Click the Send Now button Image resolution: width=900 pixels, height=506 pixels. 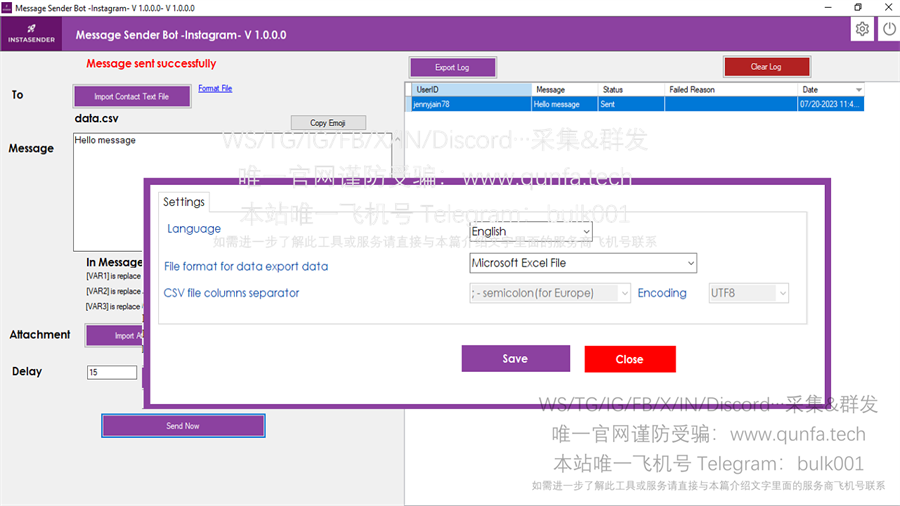(x=183, y=426)
